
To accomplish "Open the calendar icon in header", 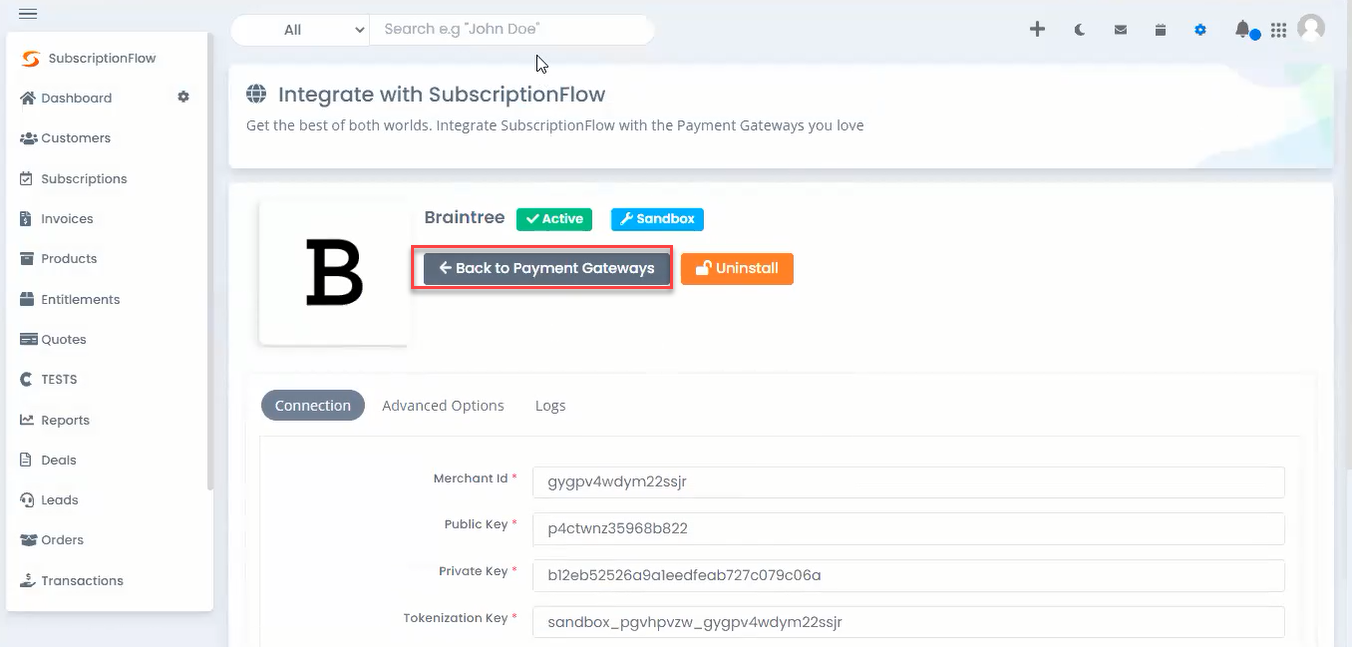I will [x=1160, y=30].
